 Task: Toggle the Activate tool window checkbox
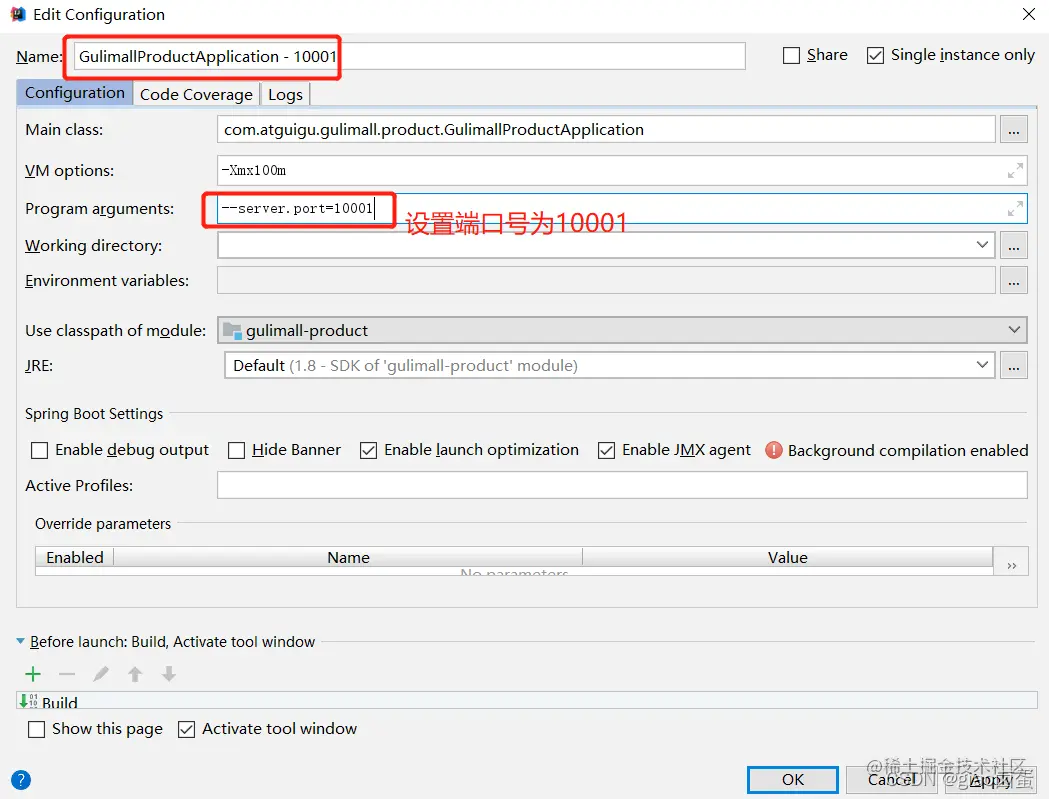[186, 729]
